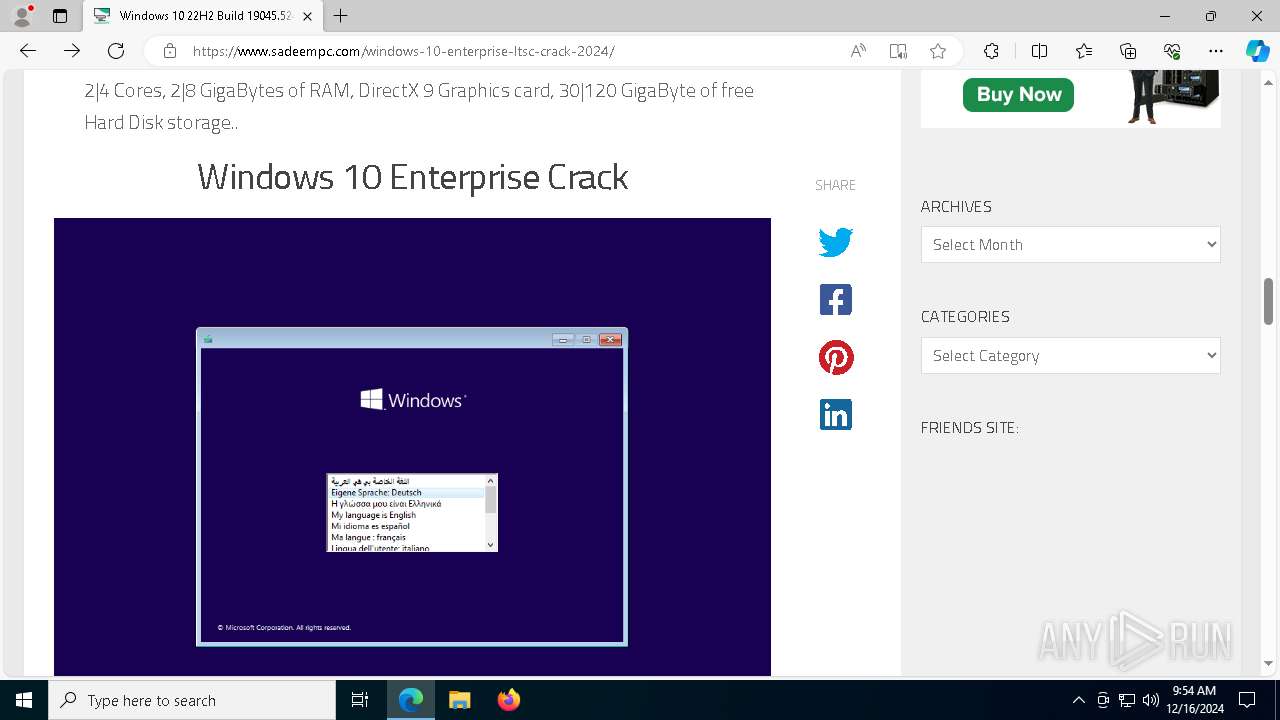Open Collections icon
This screenshot has height=720, width=1280.
(x=1128, y=51)
